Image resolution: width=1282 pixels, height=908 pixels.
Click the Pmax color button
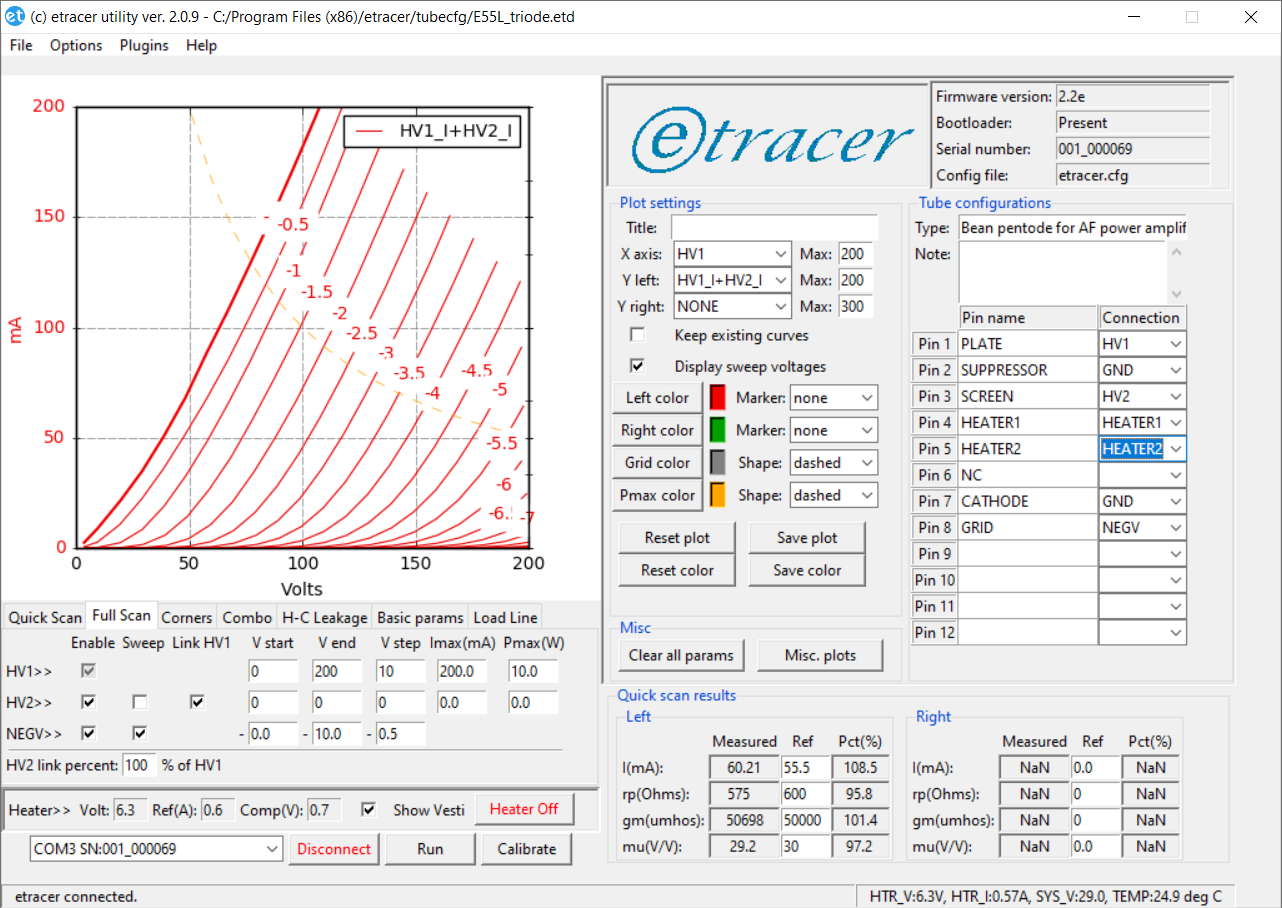point(657,495)
